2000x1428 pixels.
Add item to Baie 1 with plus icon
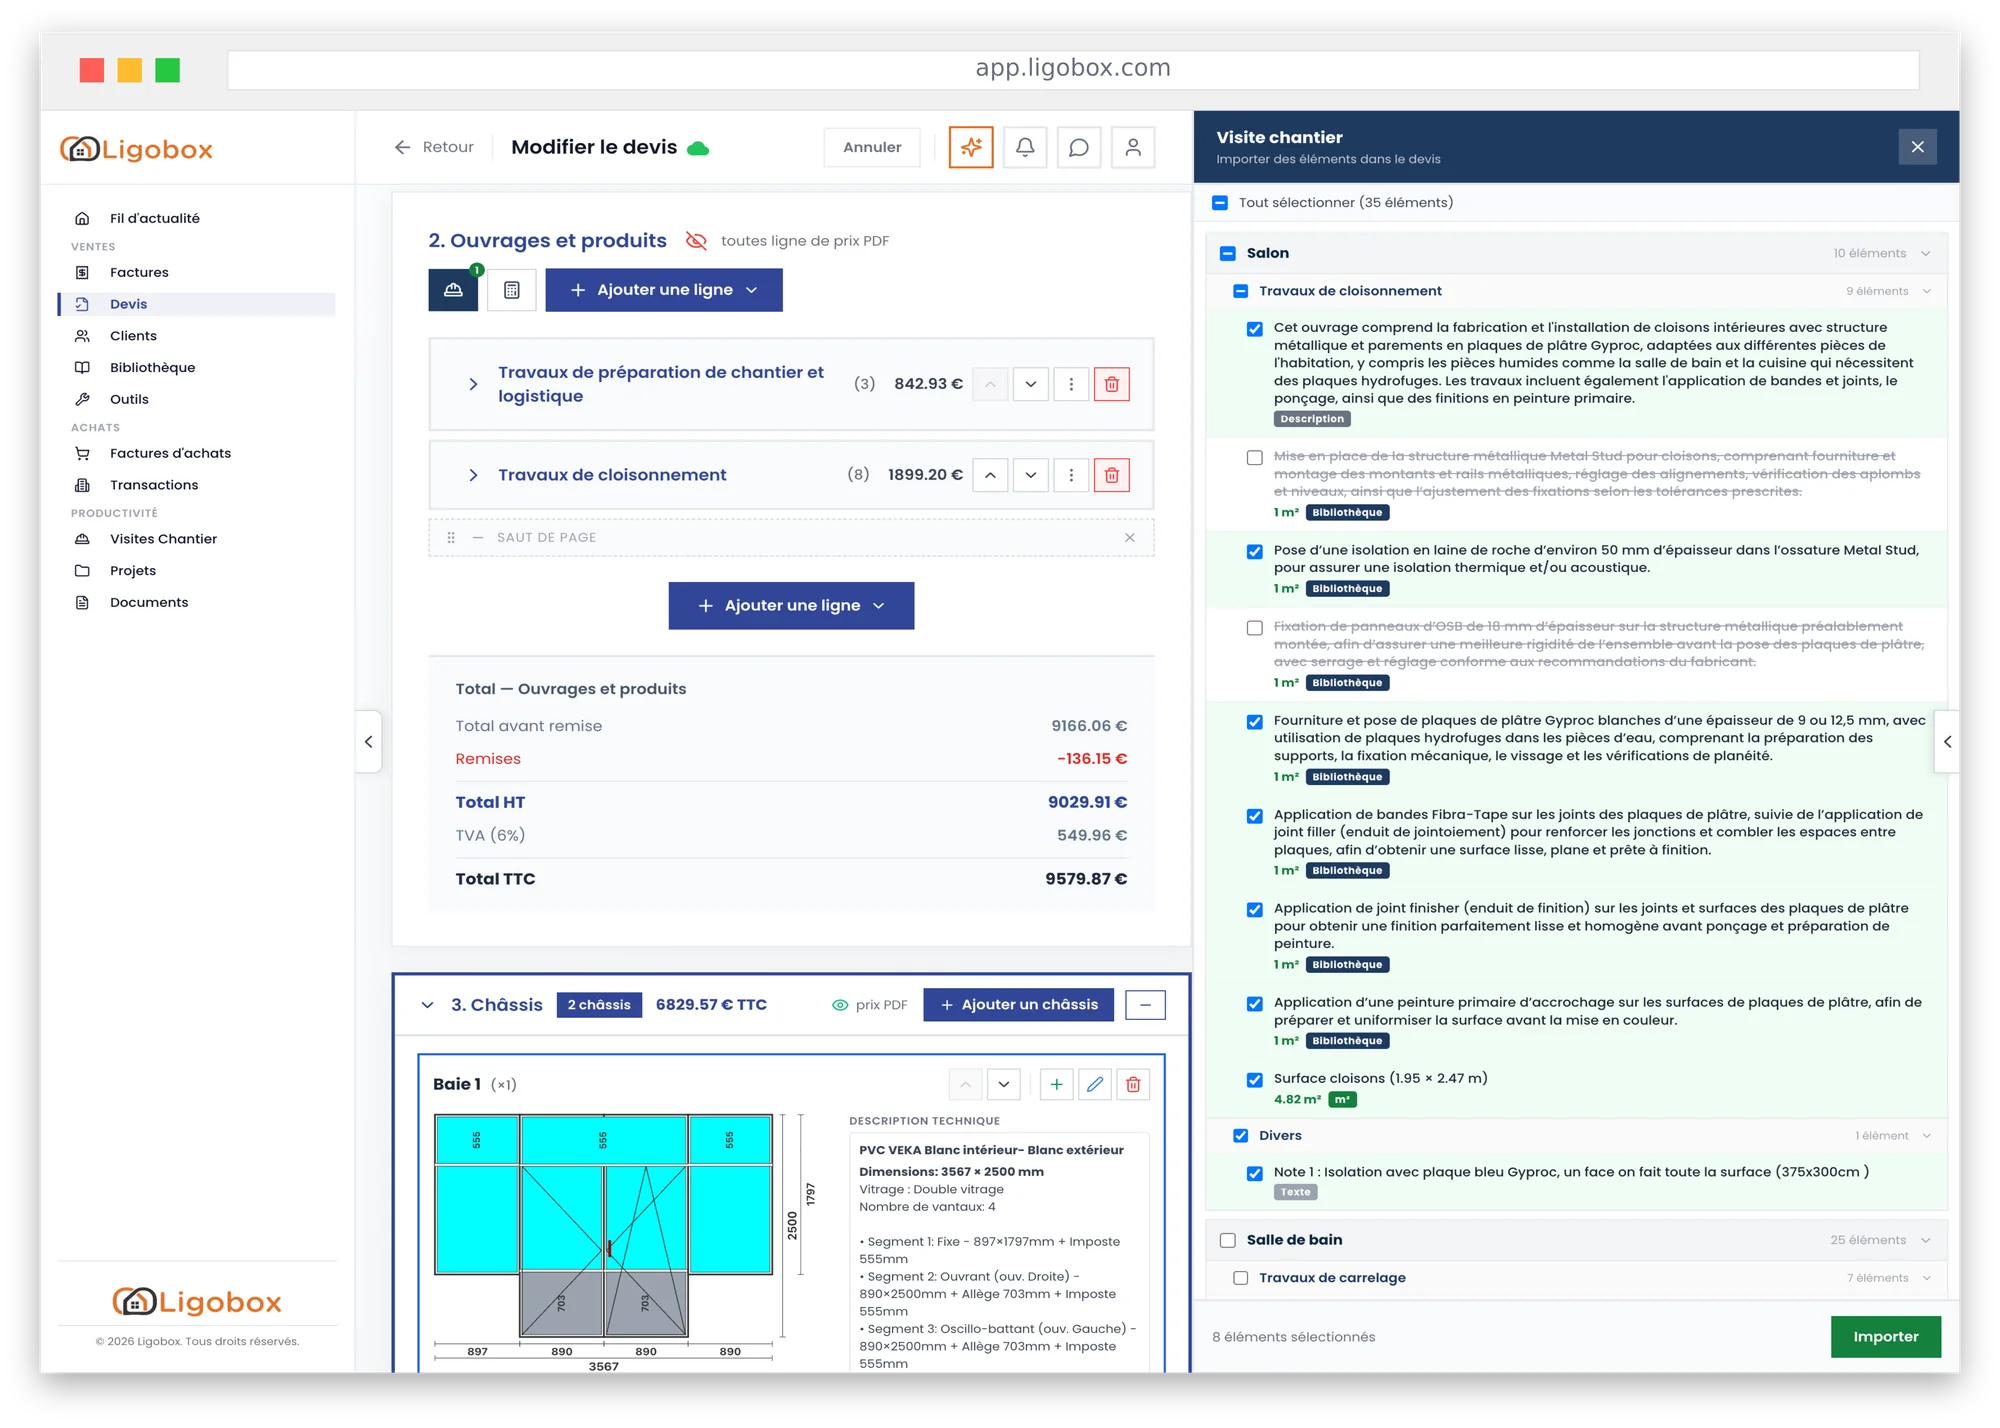tap(1056, 1084)
